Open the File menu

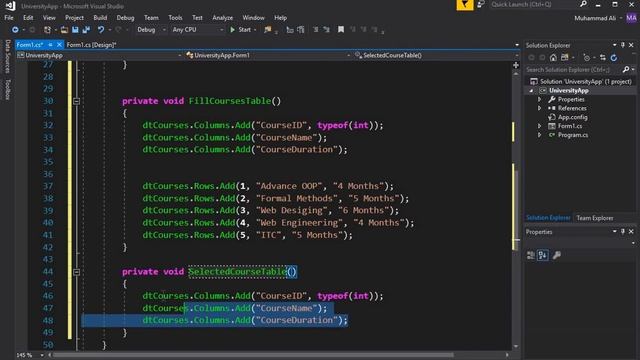(9, 18)
